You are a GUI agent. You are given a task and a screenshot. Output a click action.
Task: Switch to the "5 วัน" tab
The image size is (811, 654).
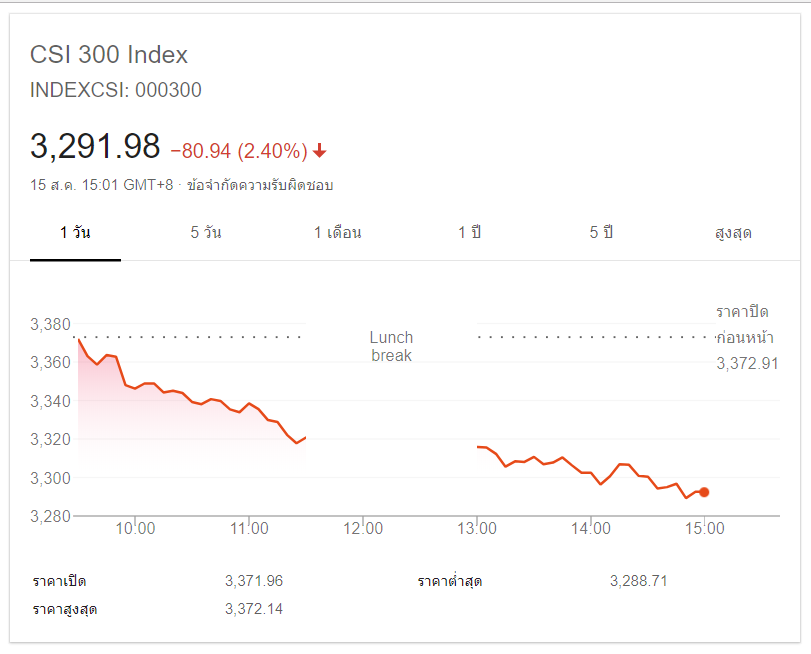click(x=206, y=233)
